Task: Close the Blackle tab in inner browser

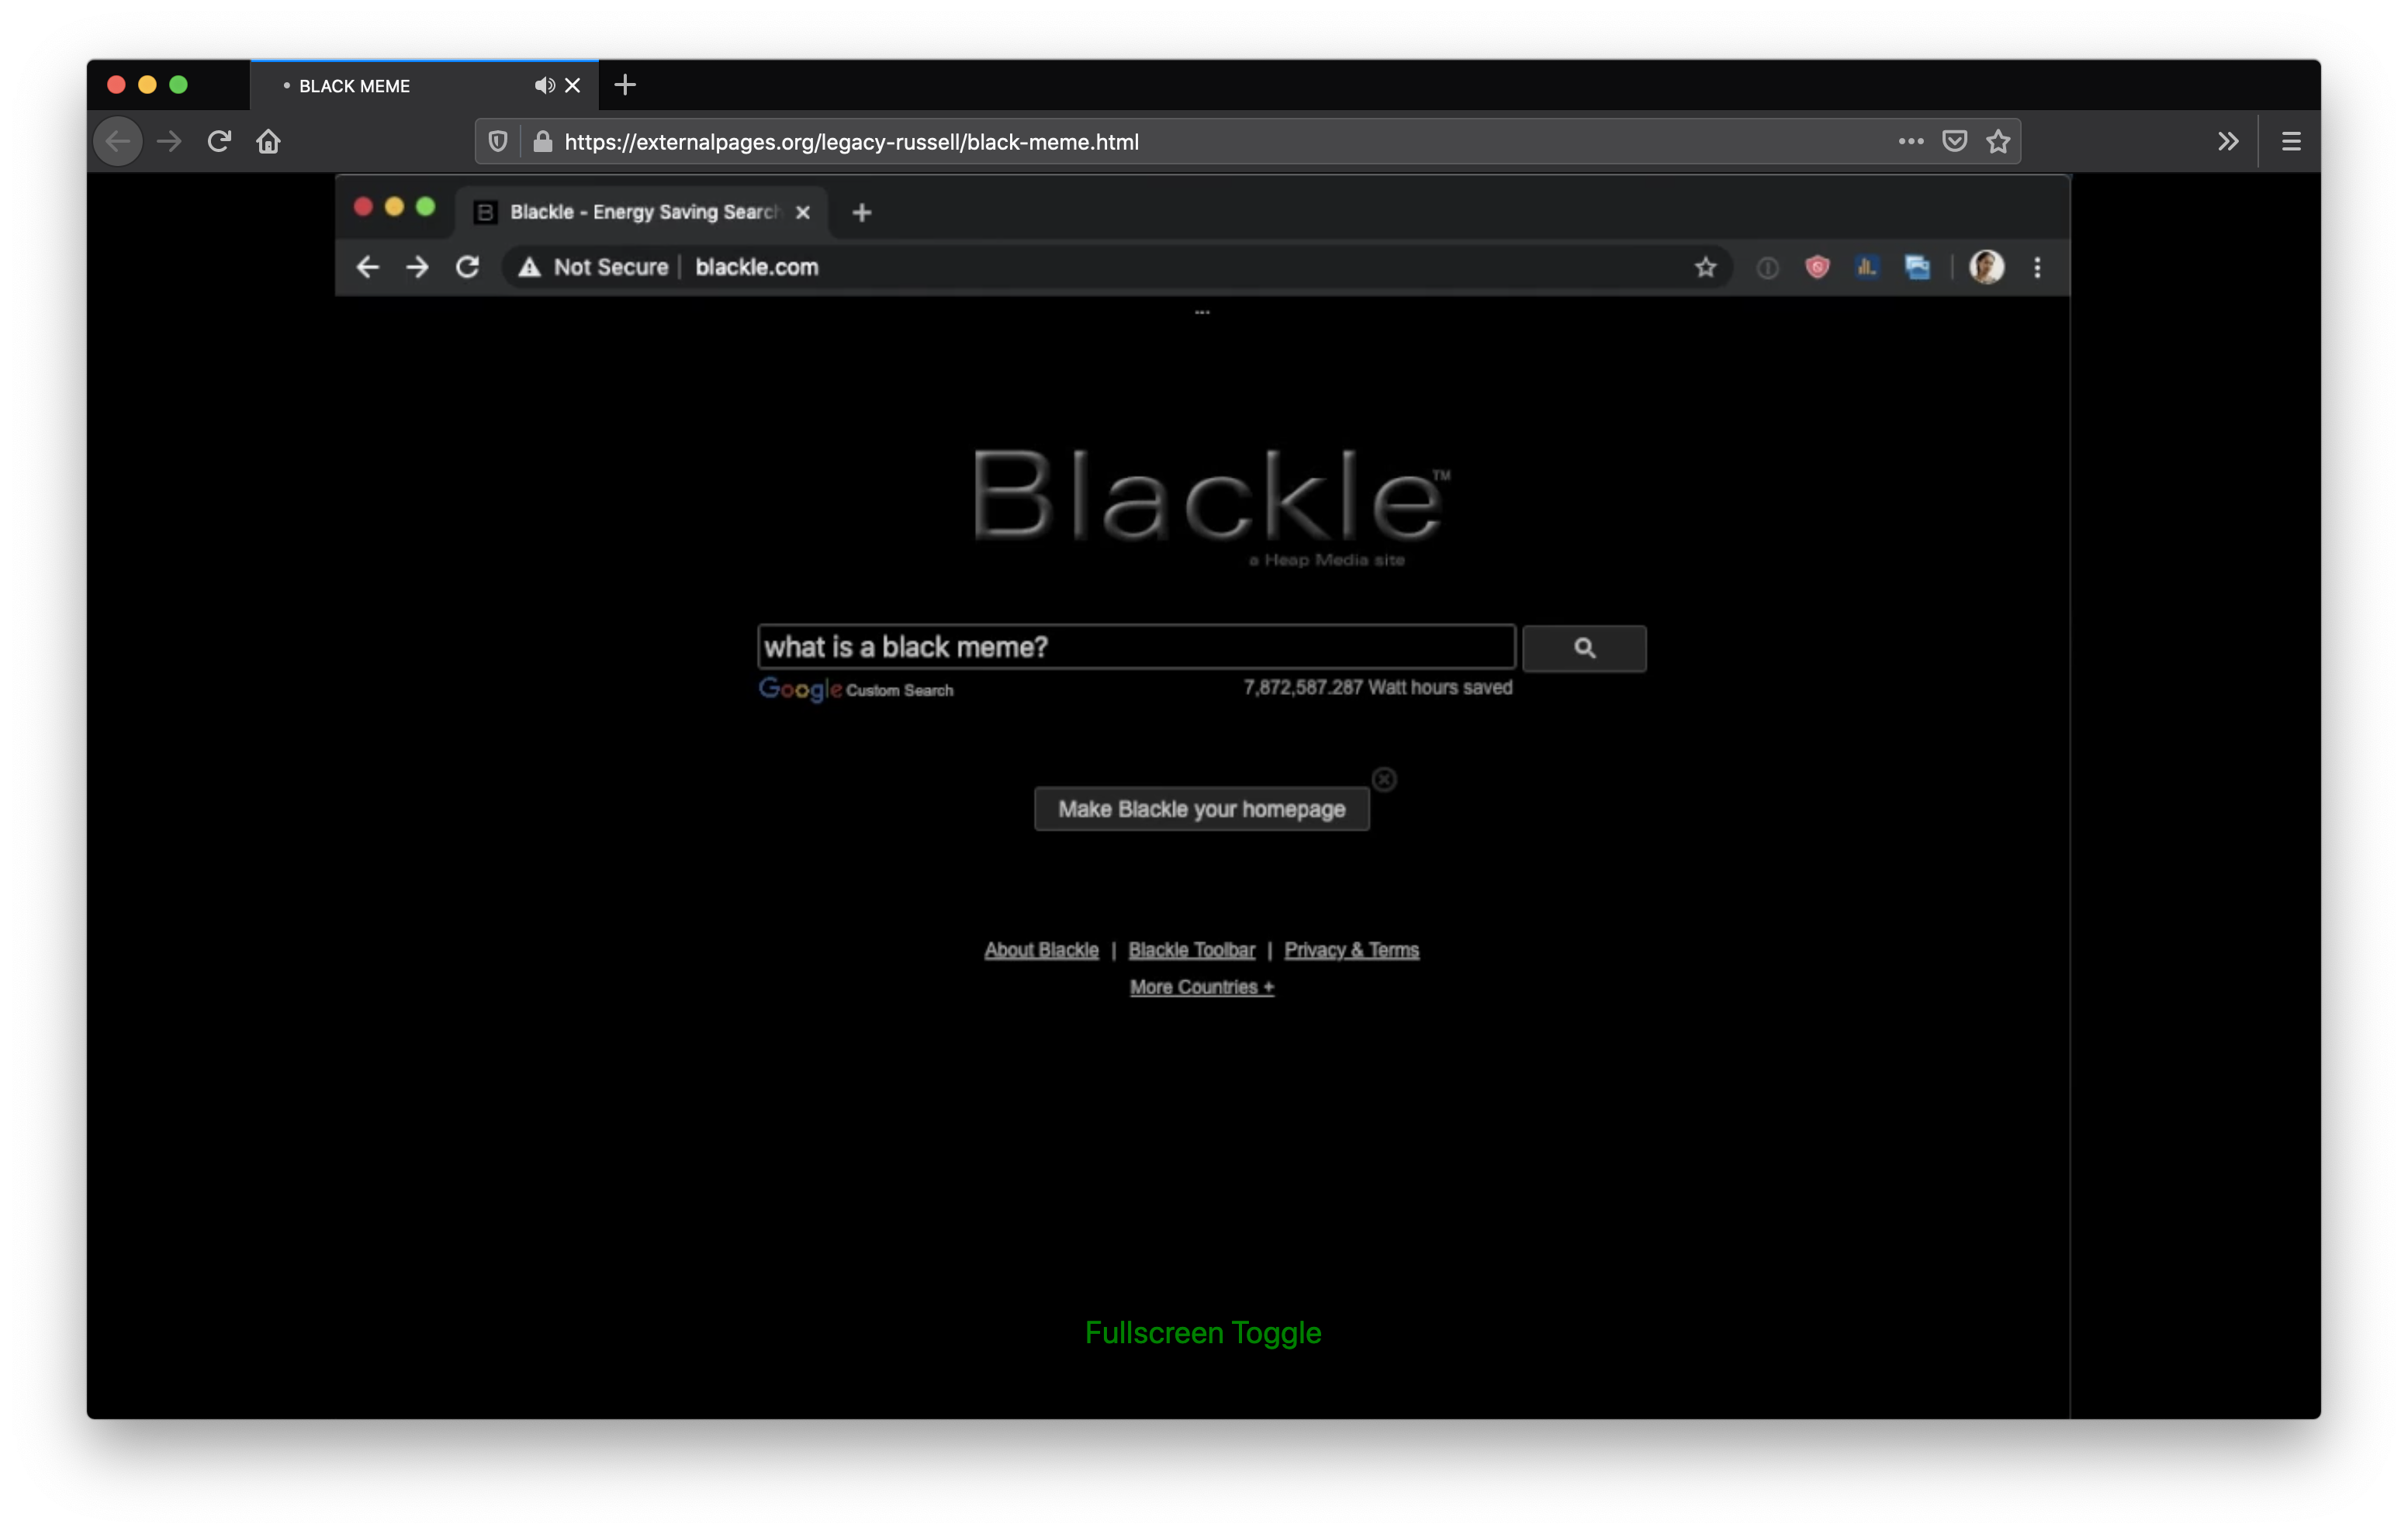Action: pos(802,212)
